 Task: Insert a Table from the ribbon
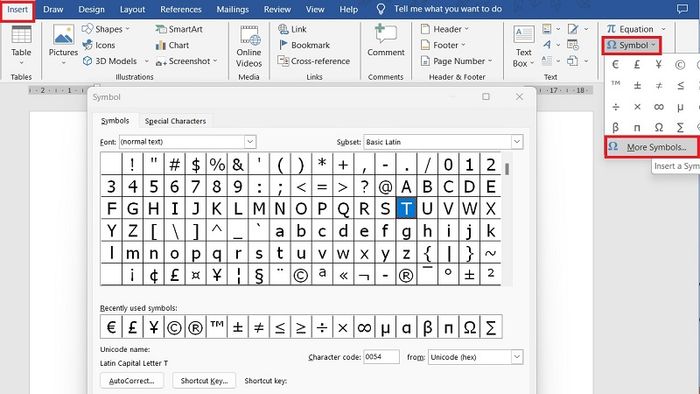[x=21, y=35]
